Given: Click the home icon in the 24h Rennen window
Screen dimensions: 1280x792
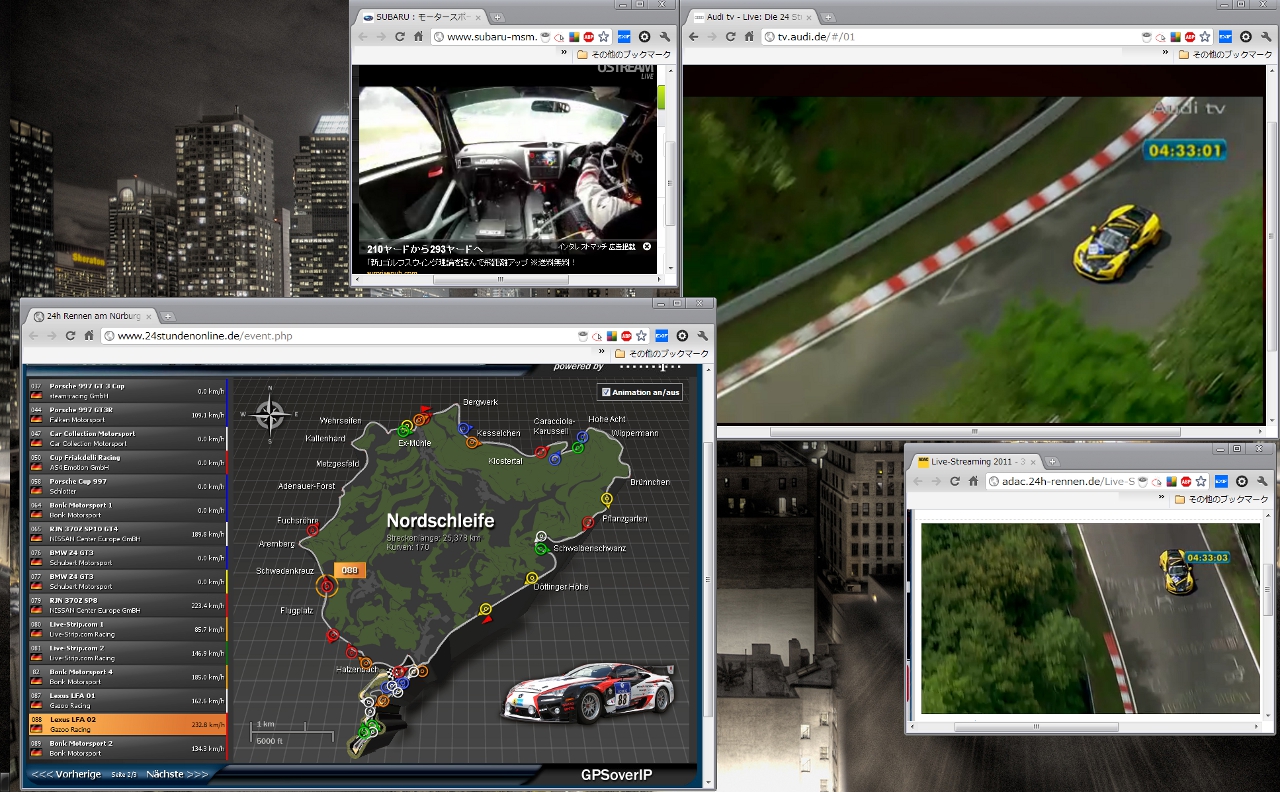Looking at the screenshot, I should [89, 335].
